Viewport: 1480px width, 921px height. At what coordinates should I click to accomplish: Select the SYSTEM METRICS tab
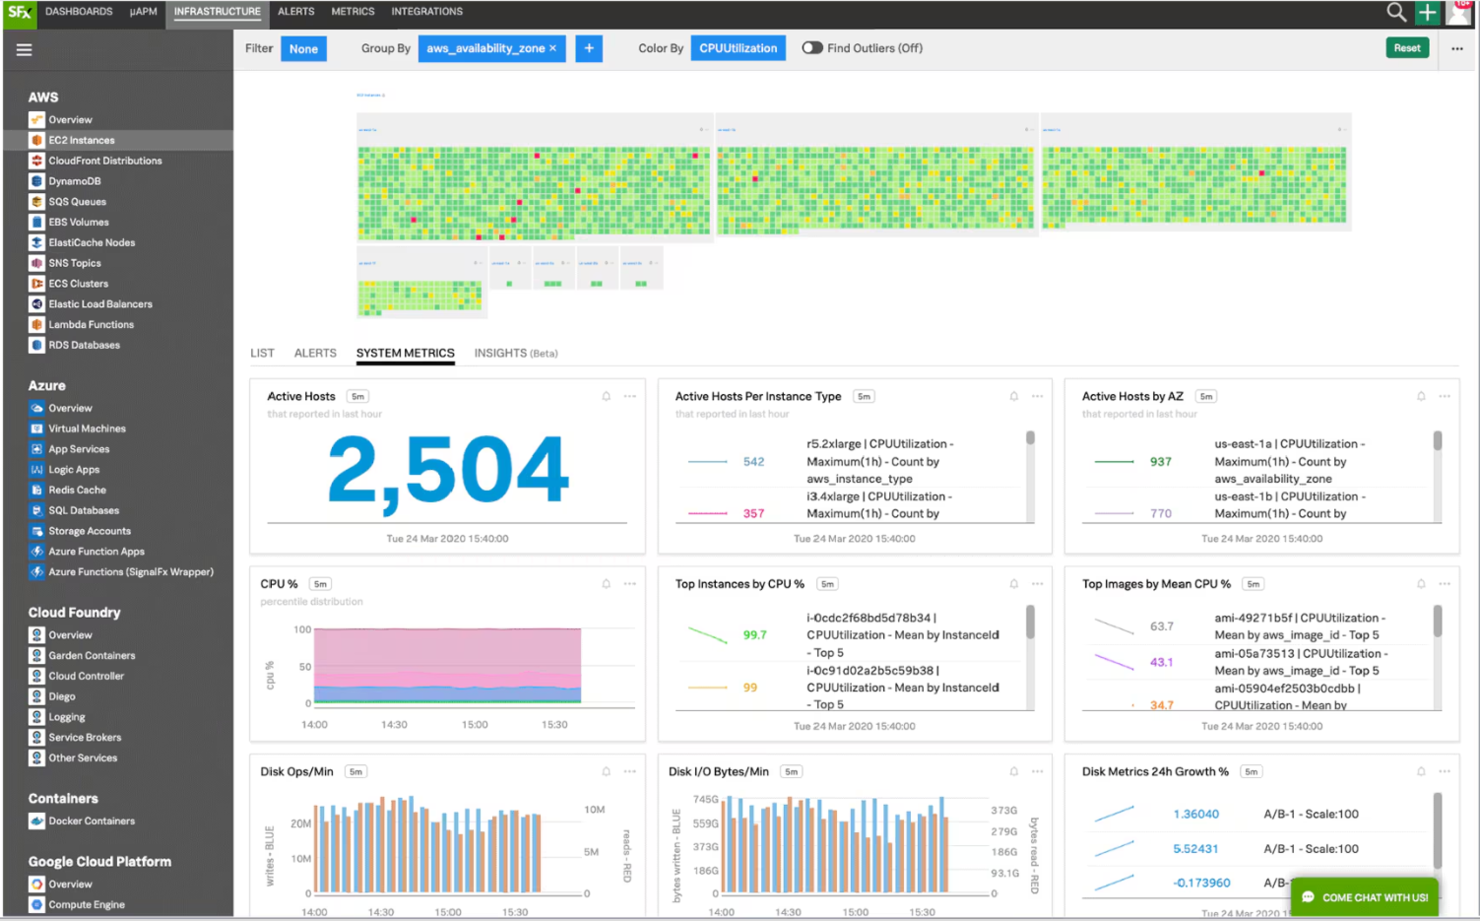tap(405, 353)
